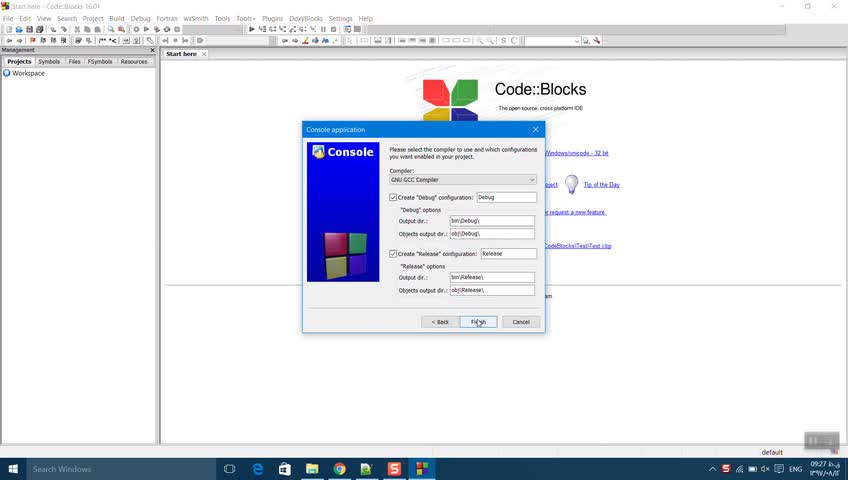Viewport: 848px width, 480px height.
Task: Click the Open file toolbar icon
Action: click(x=19, y=29)
